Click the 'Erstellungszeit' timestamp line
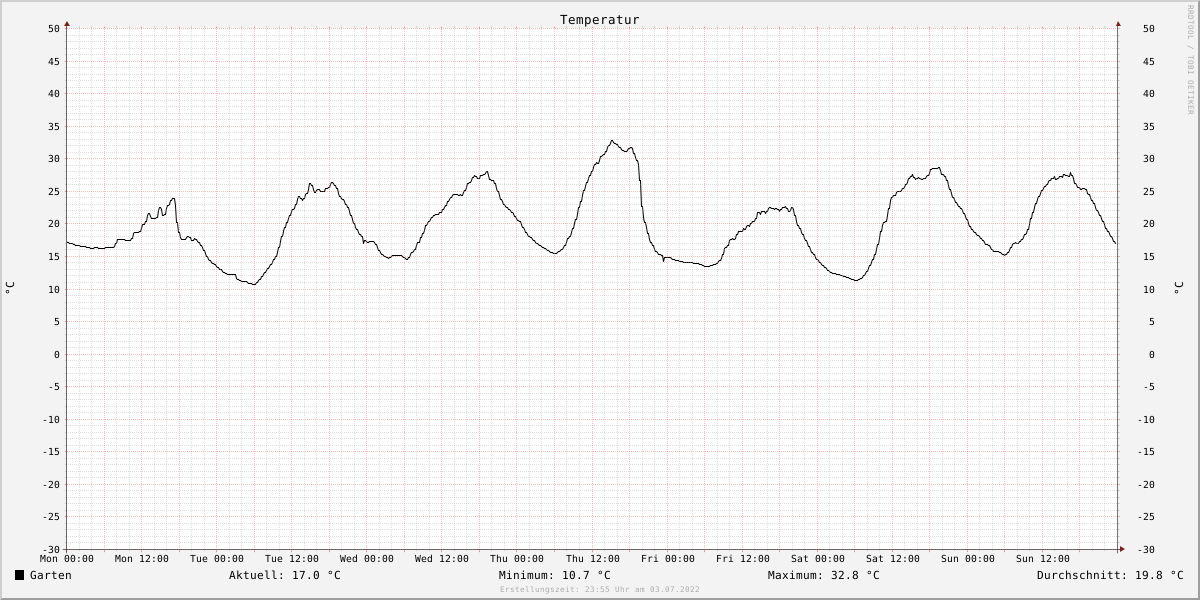Image resolution: width=1200 pixels, height=600 pixels. [x=600, y=590]
